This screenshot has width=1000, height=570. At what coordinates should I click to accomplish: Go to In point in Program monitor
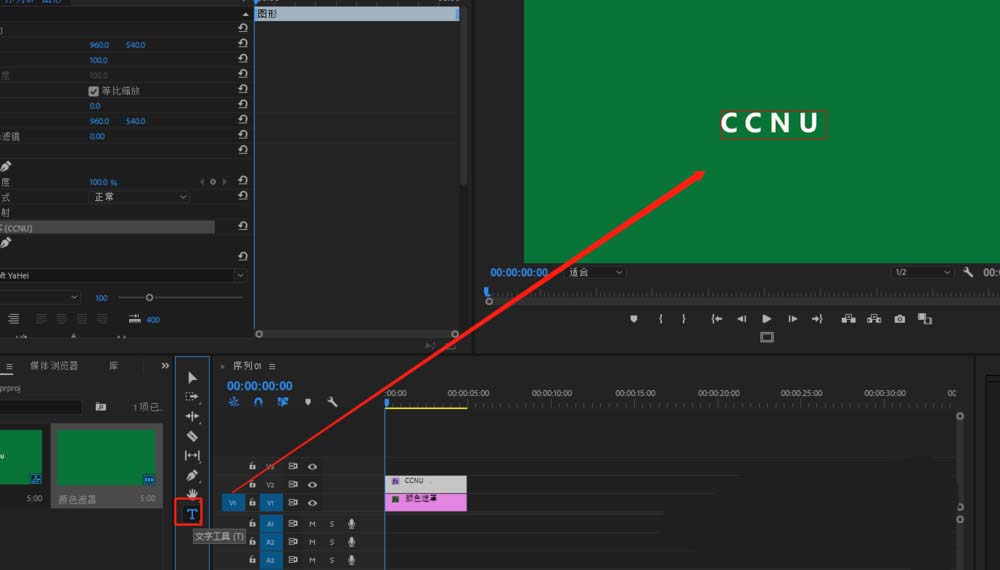[716, 319]
